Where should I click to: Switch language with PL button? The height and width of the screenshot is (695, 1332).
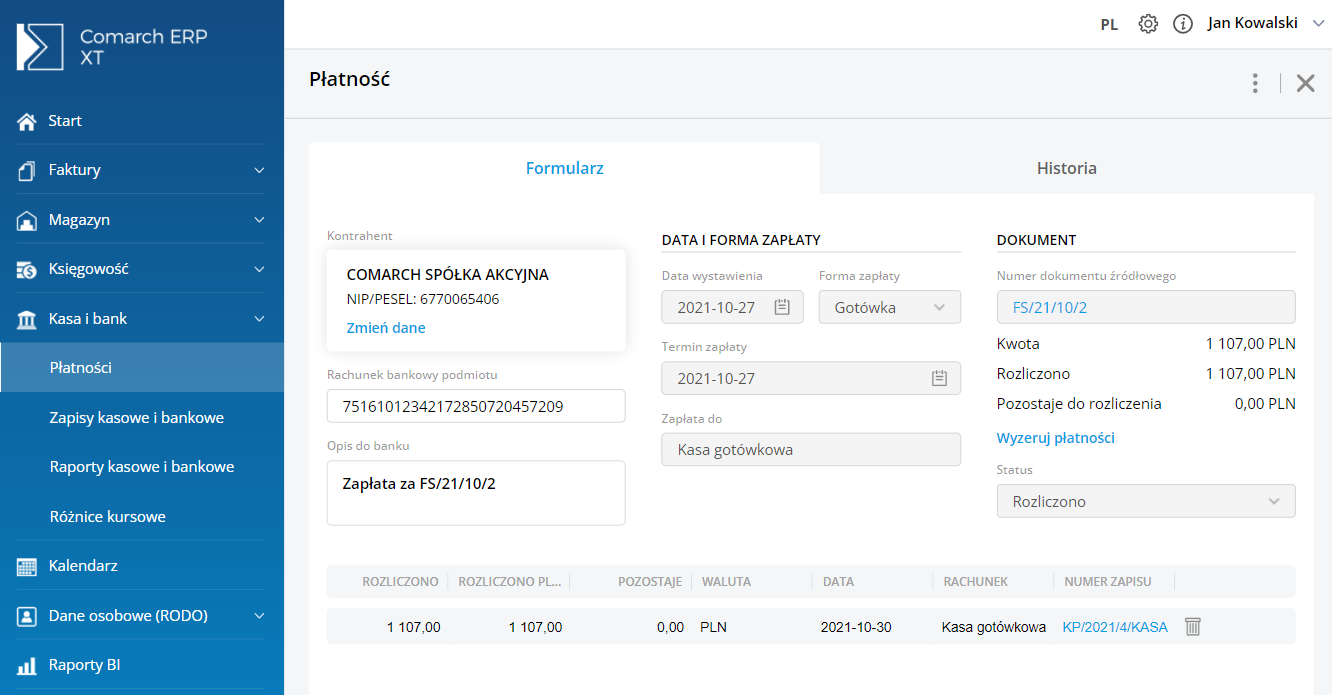pos(1109,25)
